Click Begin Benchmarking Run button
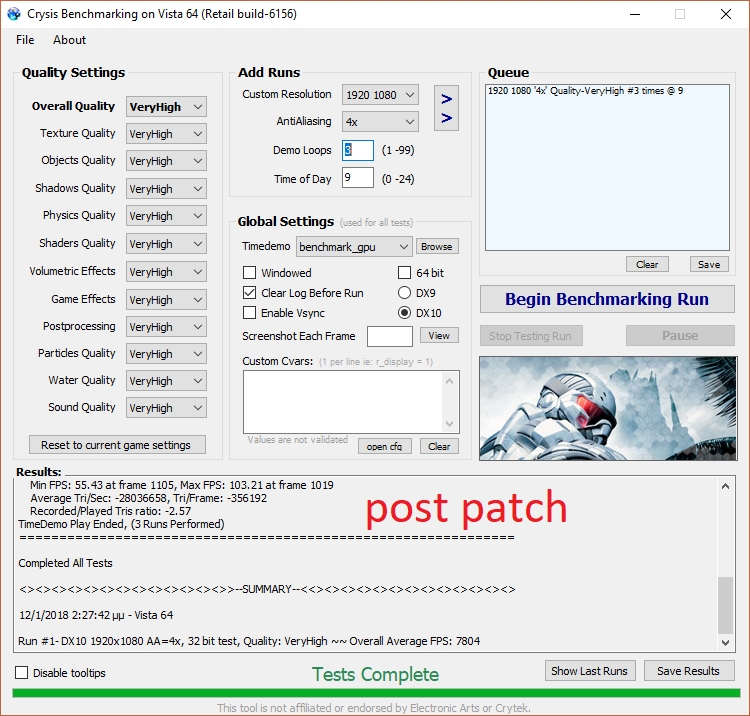 coord(606,299)
